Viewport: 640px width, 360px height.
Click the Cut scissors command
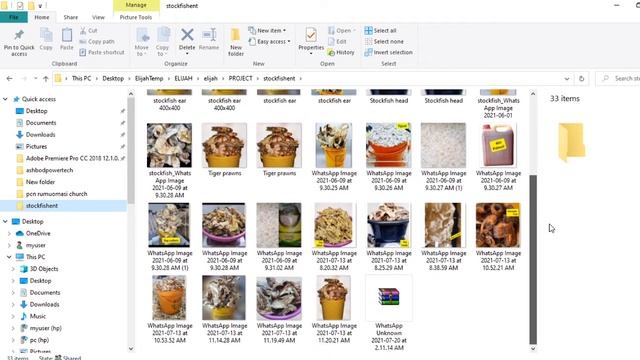tap(89, 31)
